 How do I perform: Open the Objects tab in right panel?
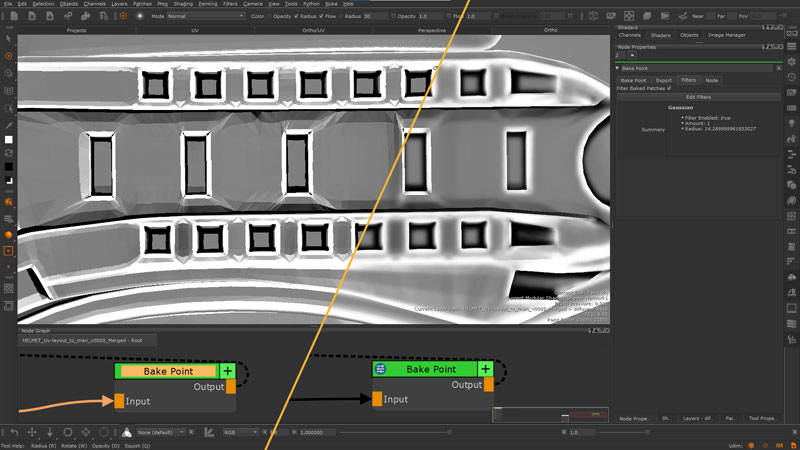[689, 35]
